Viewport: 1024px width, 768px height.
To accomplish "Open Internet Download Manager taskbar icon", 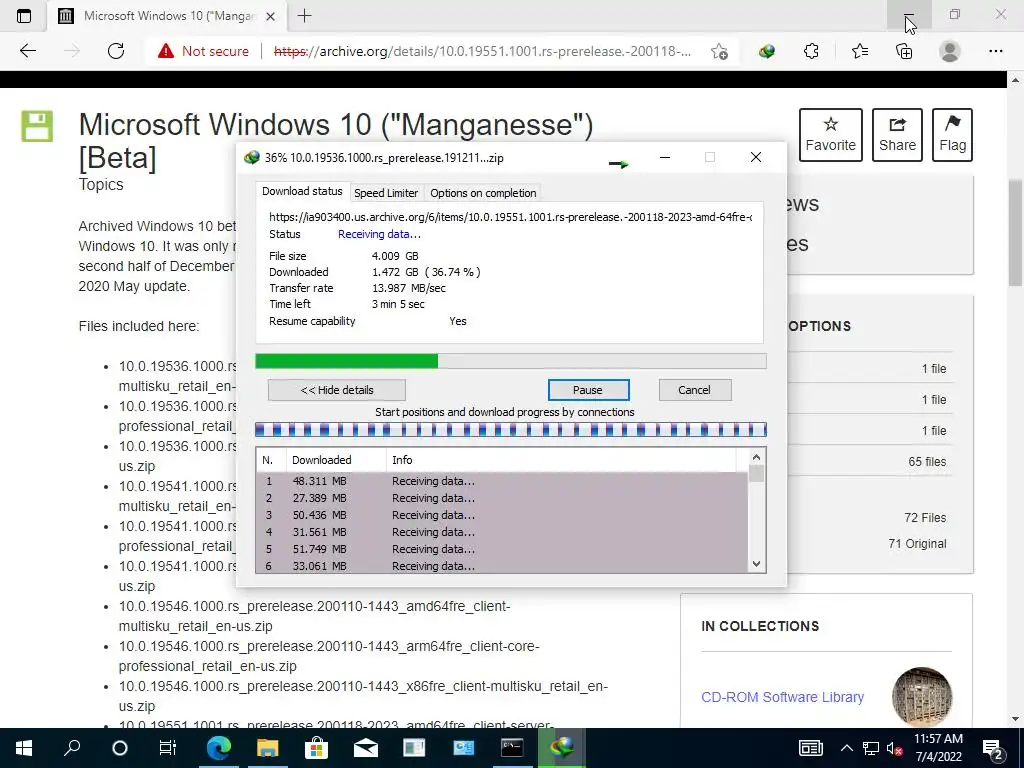I will point(561,748).
